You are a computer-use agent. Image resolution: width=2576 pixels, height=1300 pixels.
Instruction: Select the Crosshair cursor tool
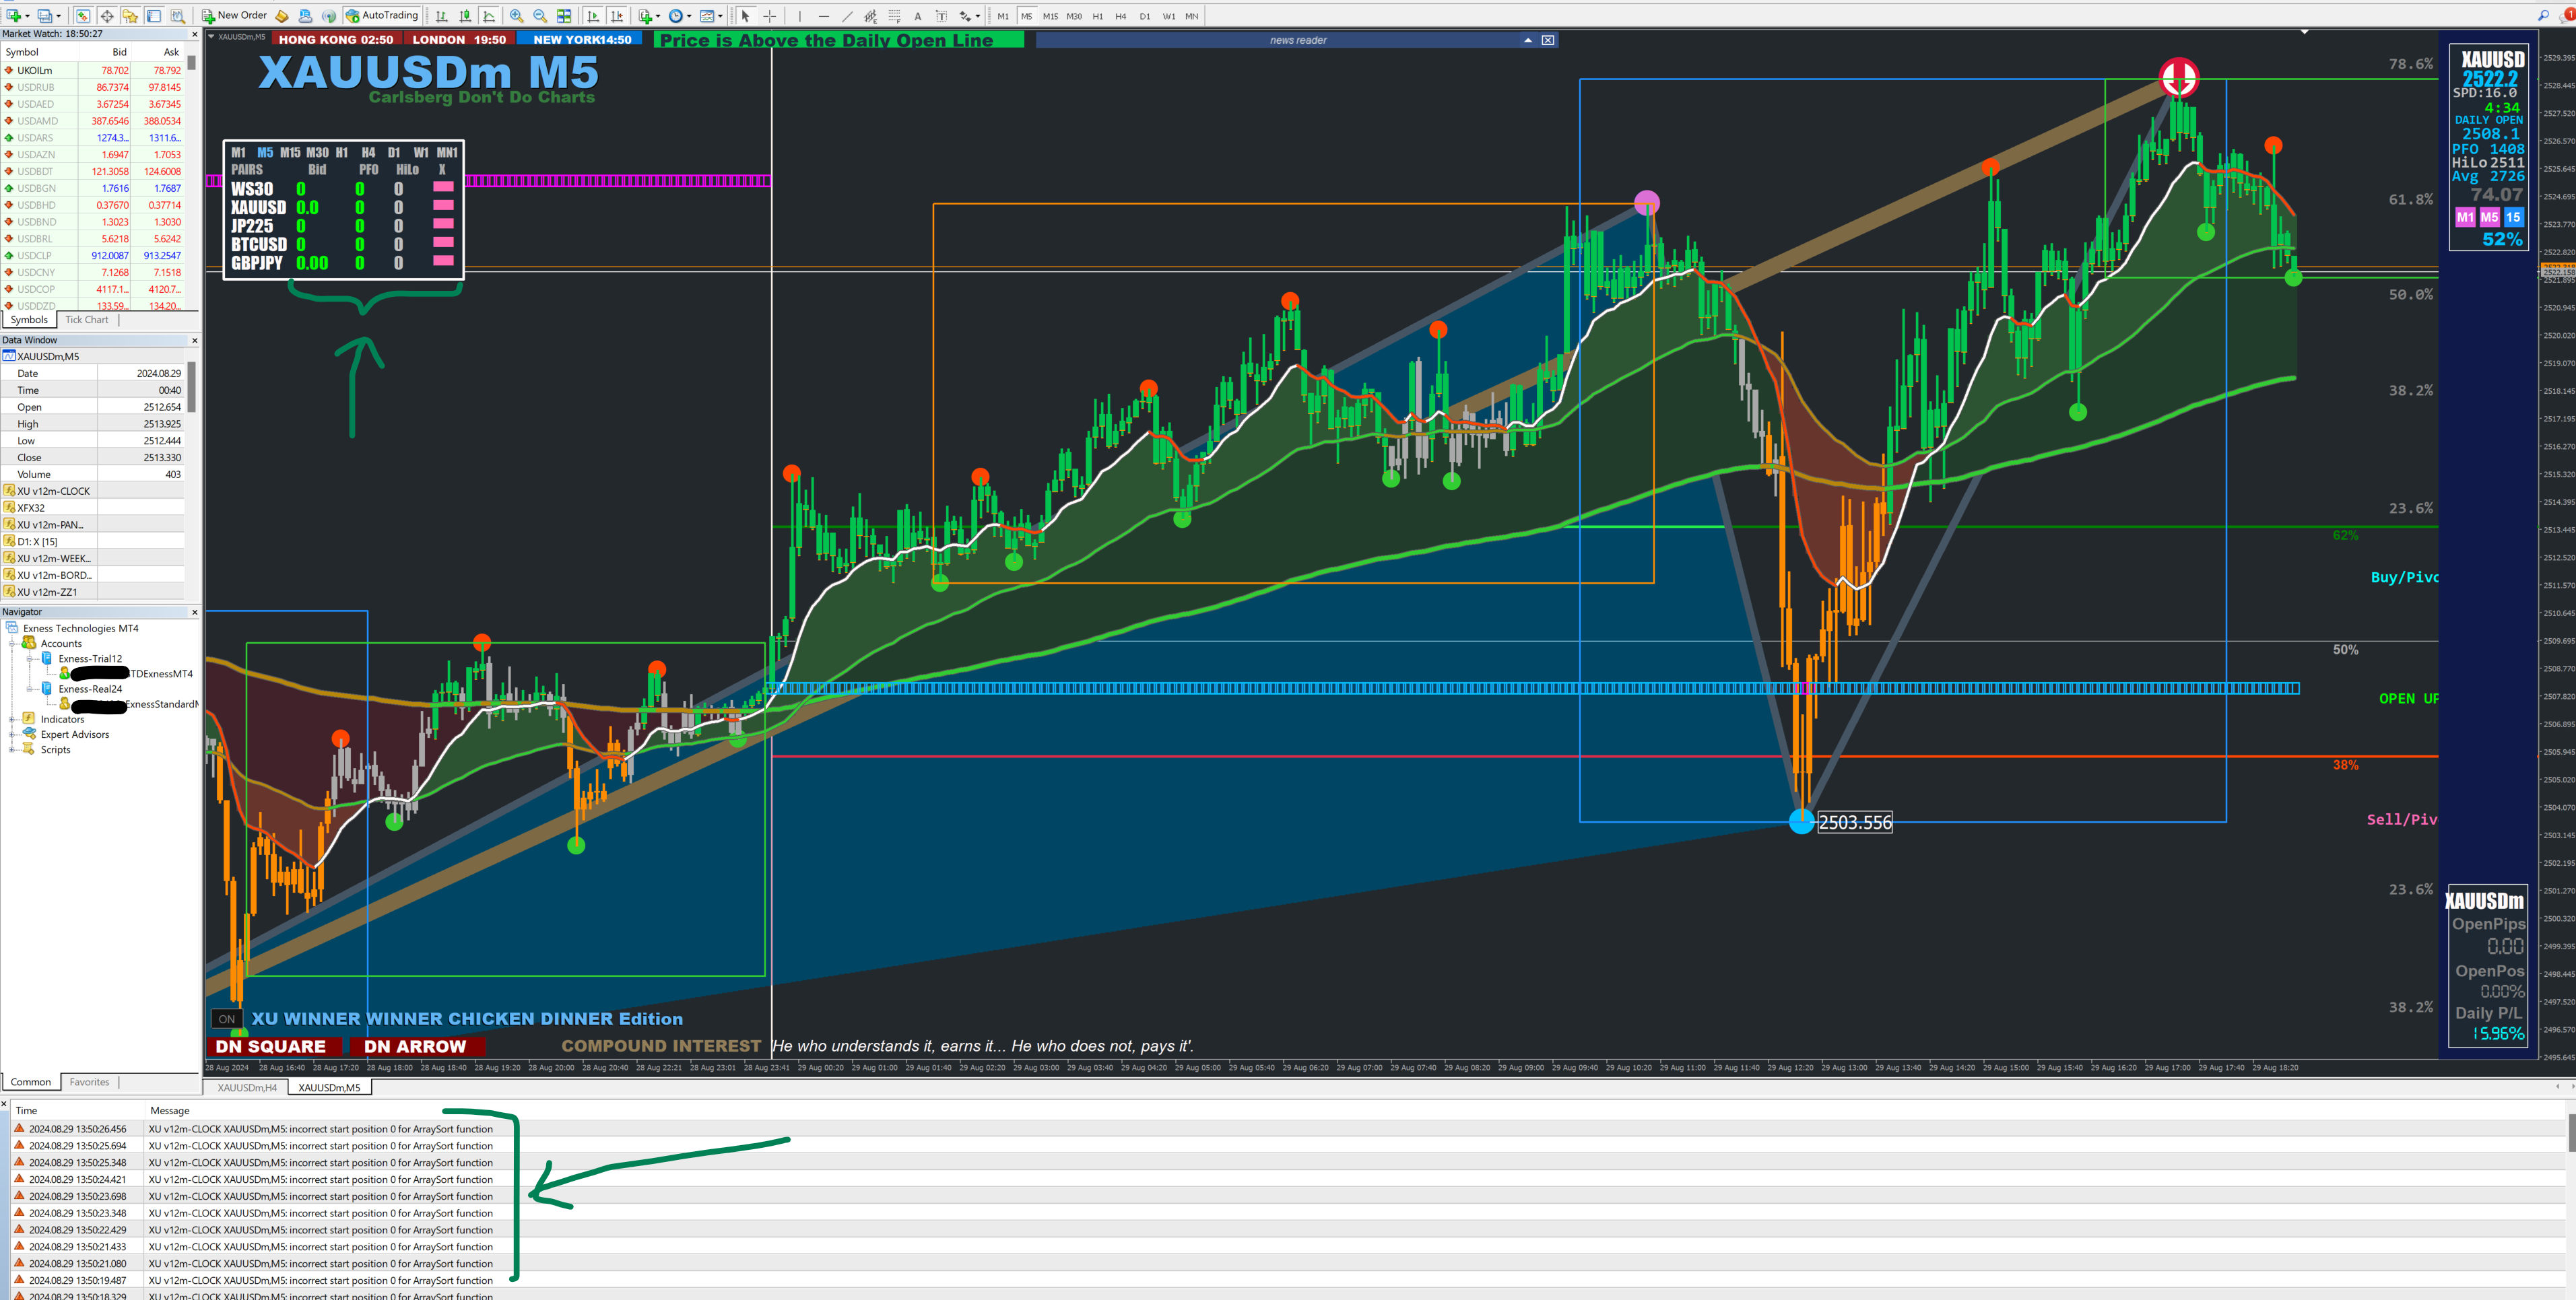pyautogui.click(x=769, y=16)
